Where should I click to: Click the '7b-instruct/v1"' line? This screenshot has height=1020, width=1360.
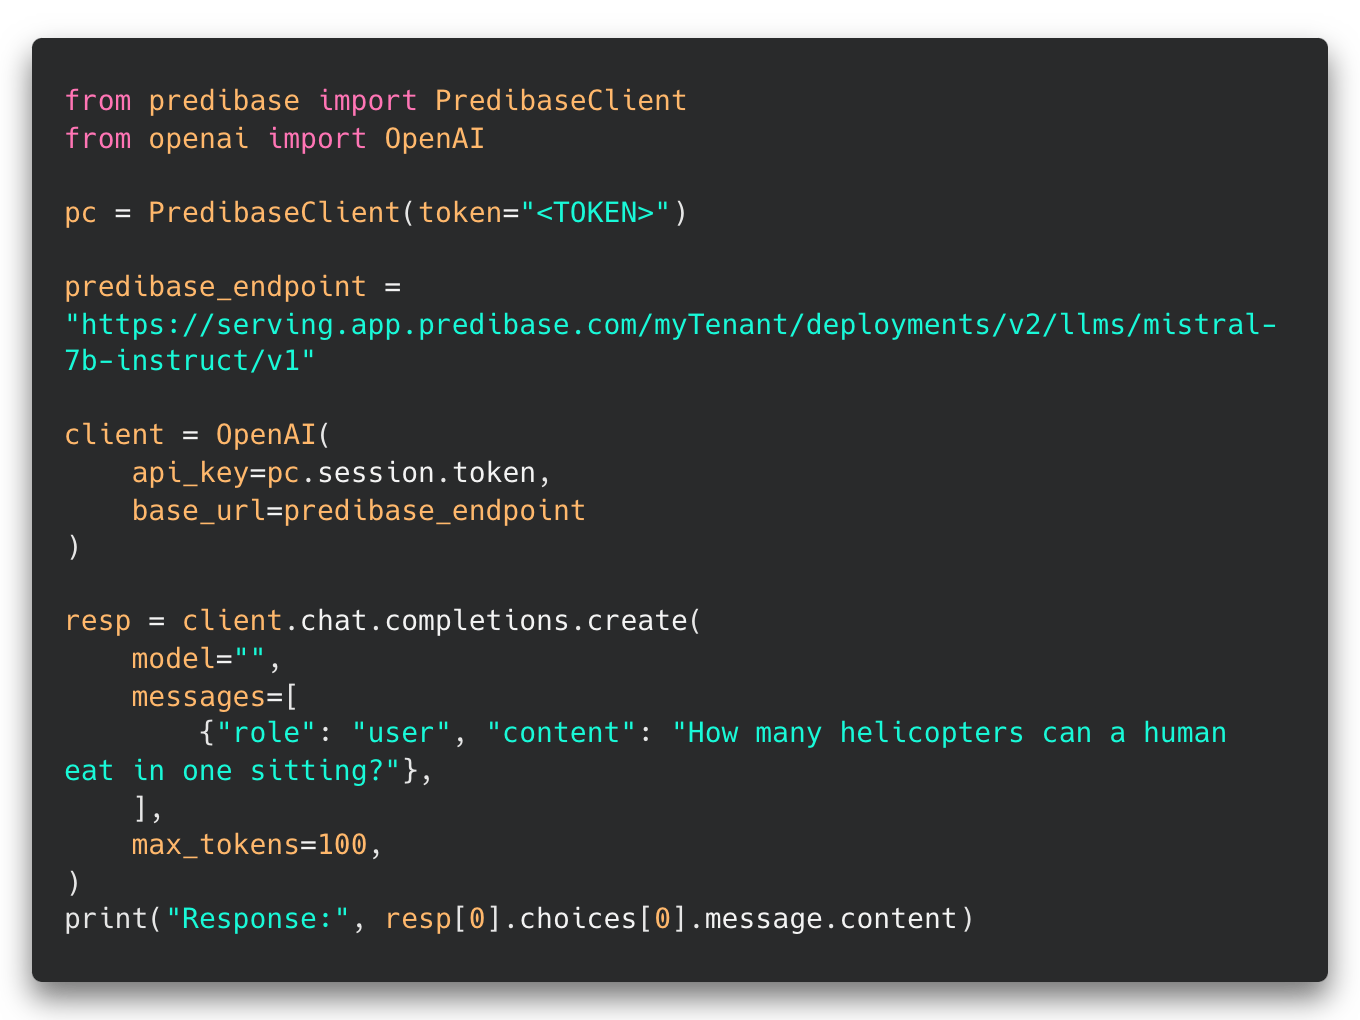(x=190, y=361)
